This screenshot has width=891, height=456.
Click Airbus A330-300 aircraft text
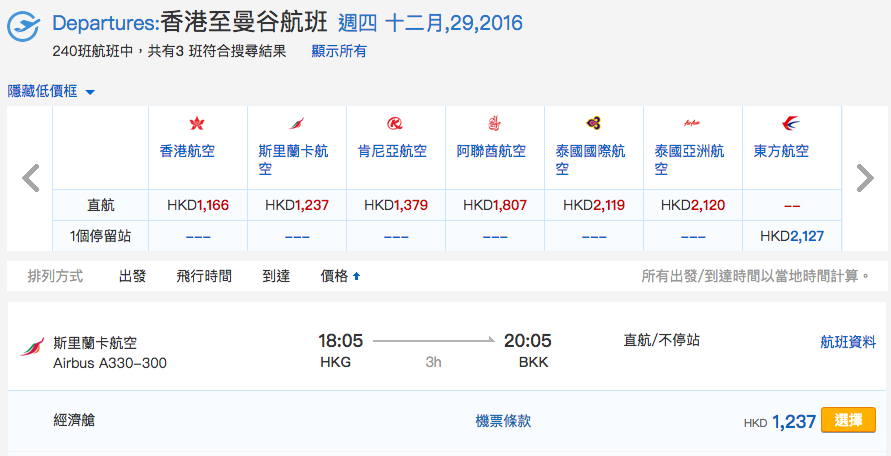point(110,363)
